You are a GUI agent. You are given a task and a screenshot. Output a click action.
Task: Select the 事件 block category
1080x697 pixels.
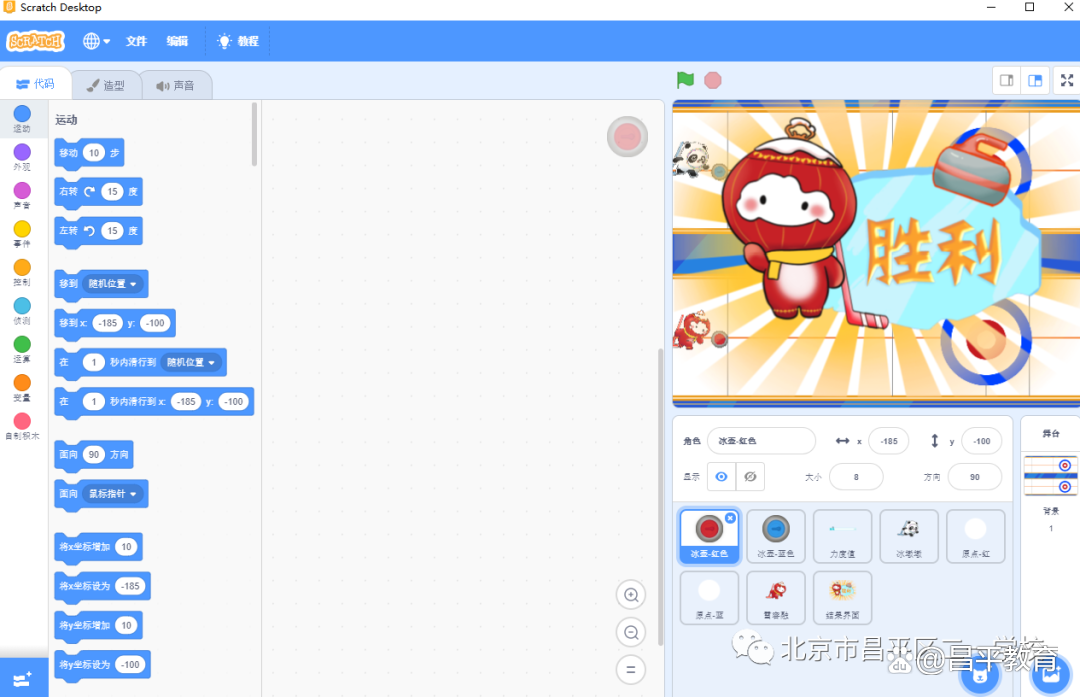[22, 234]
